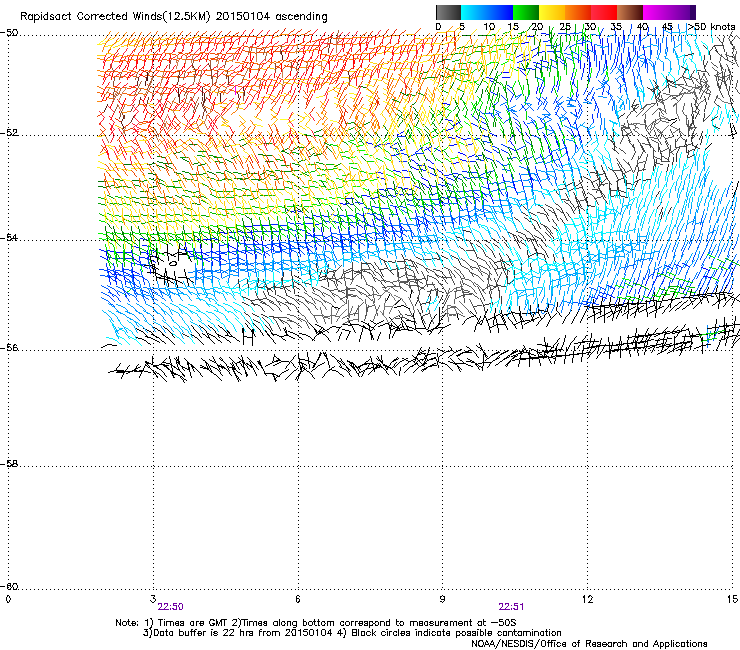Click the longitude label '6'

pyautogui.click(x=298, y=599)
